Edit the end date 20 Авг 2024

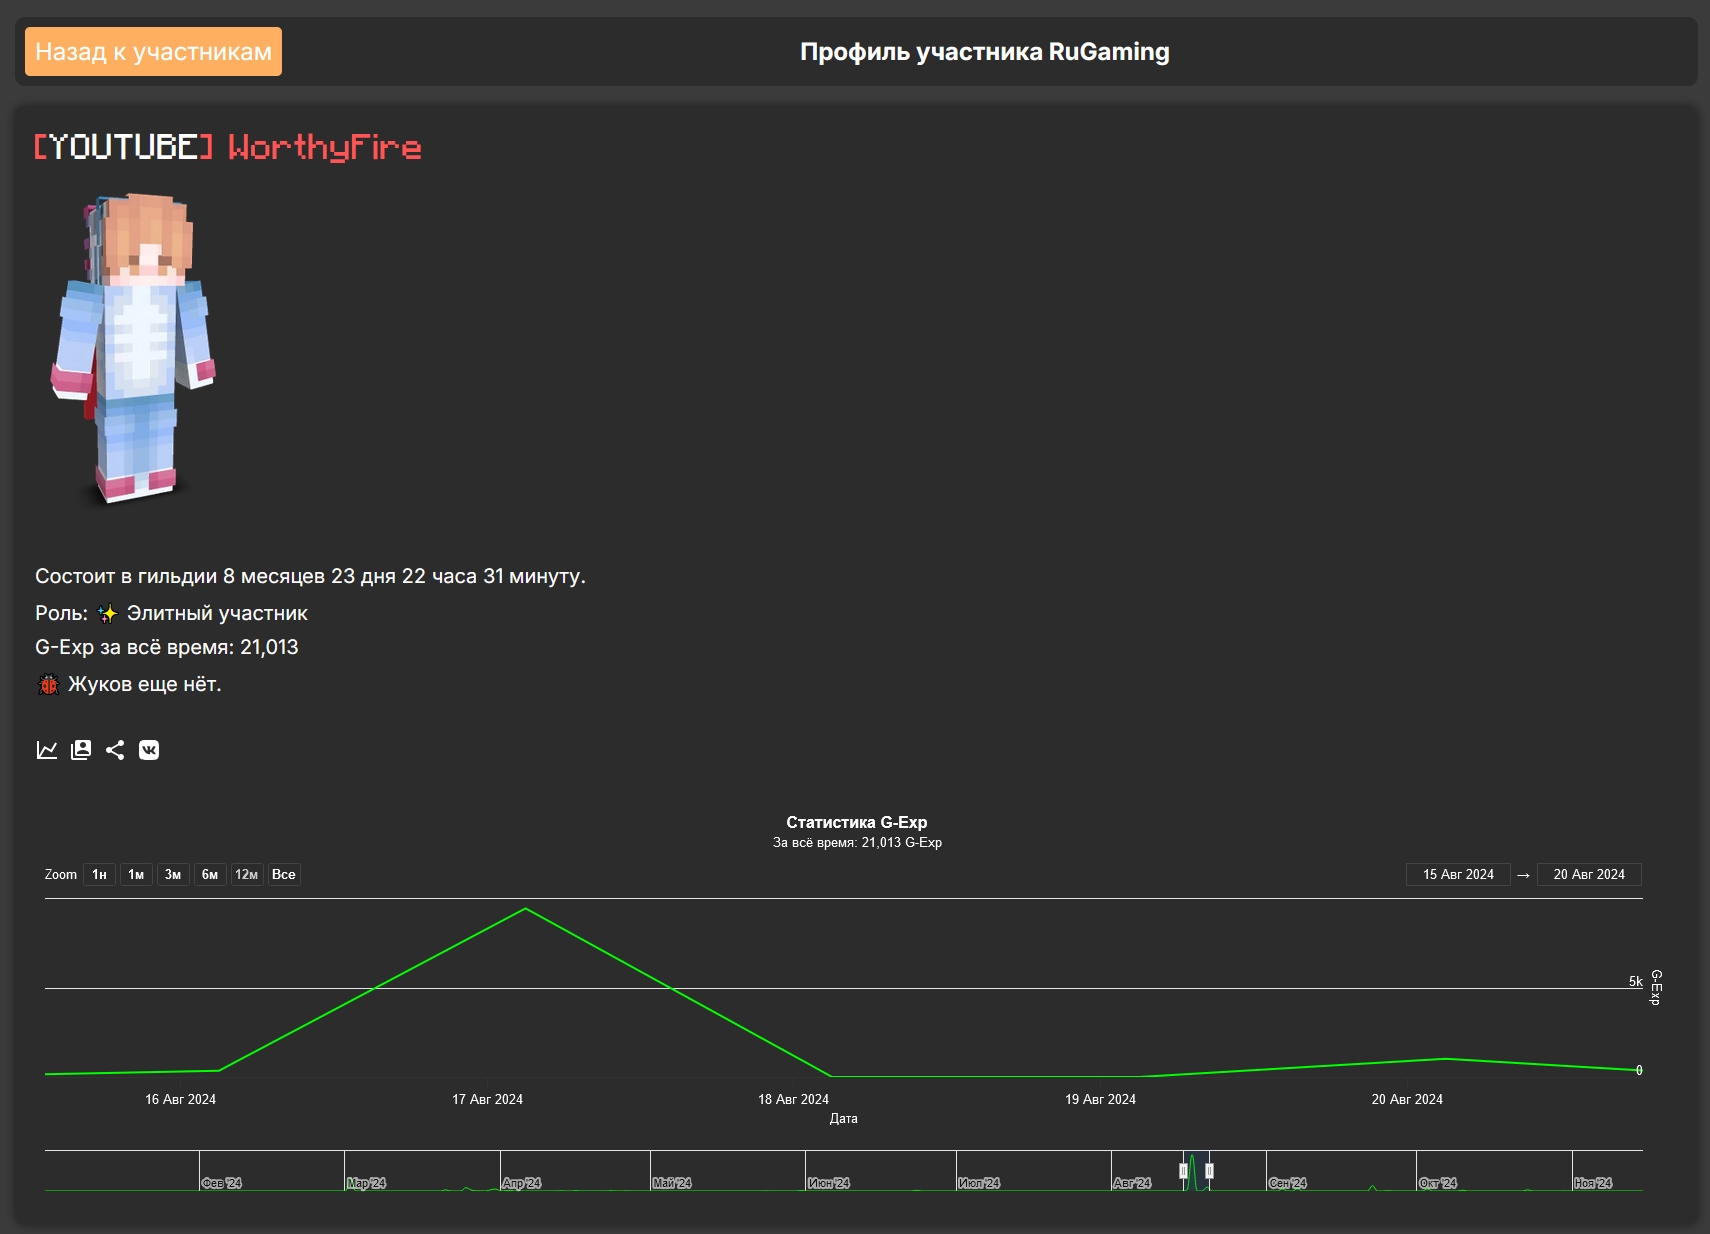pos(1589,875)
